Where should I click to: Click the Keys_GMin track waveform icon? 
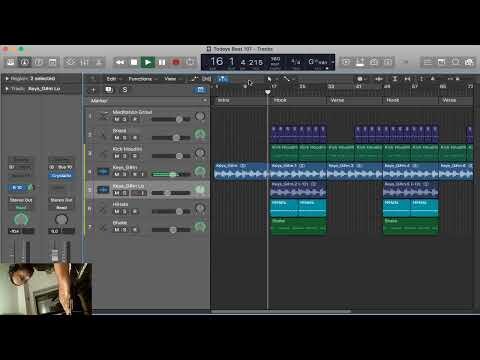pos(103,172)
